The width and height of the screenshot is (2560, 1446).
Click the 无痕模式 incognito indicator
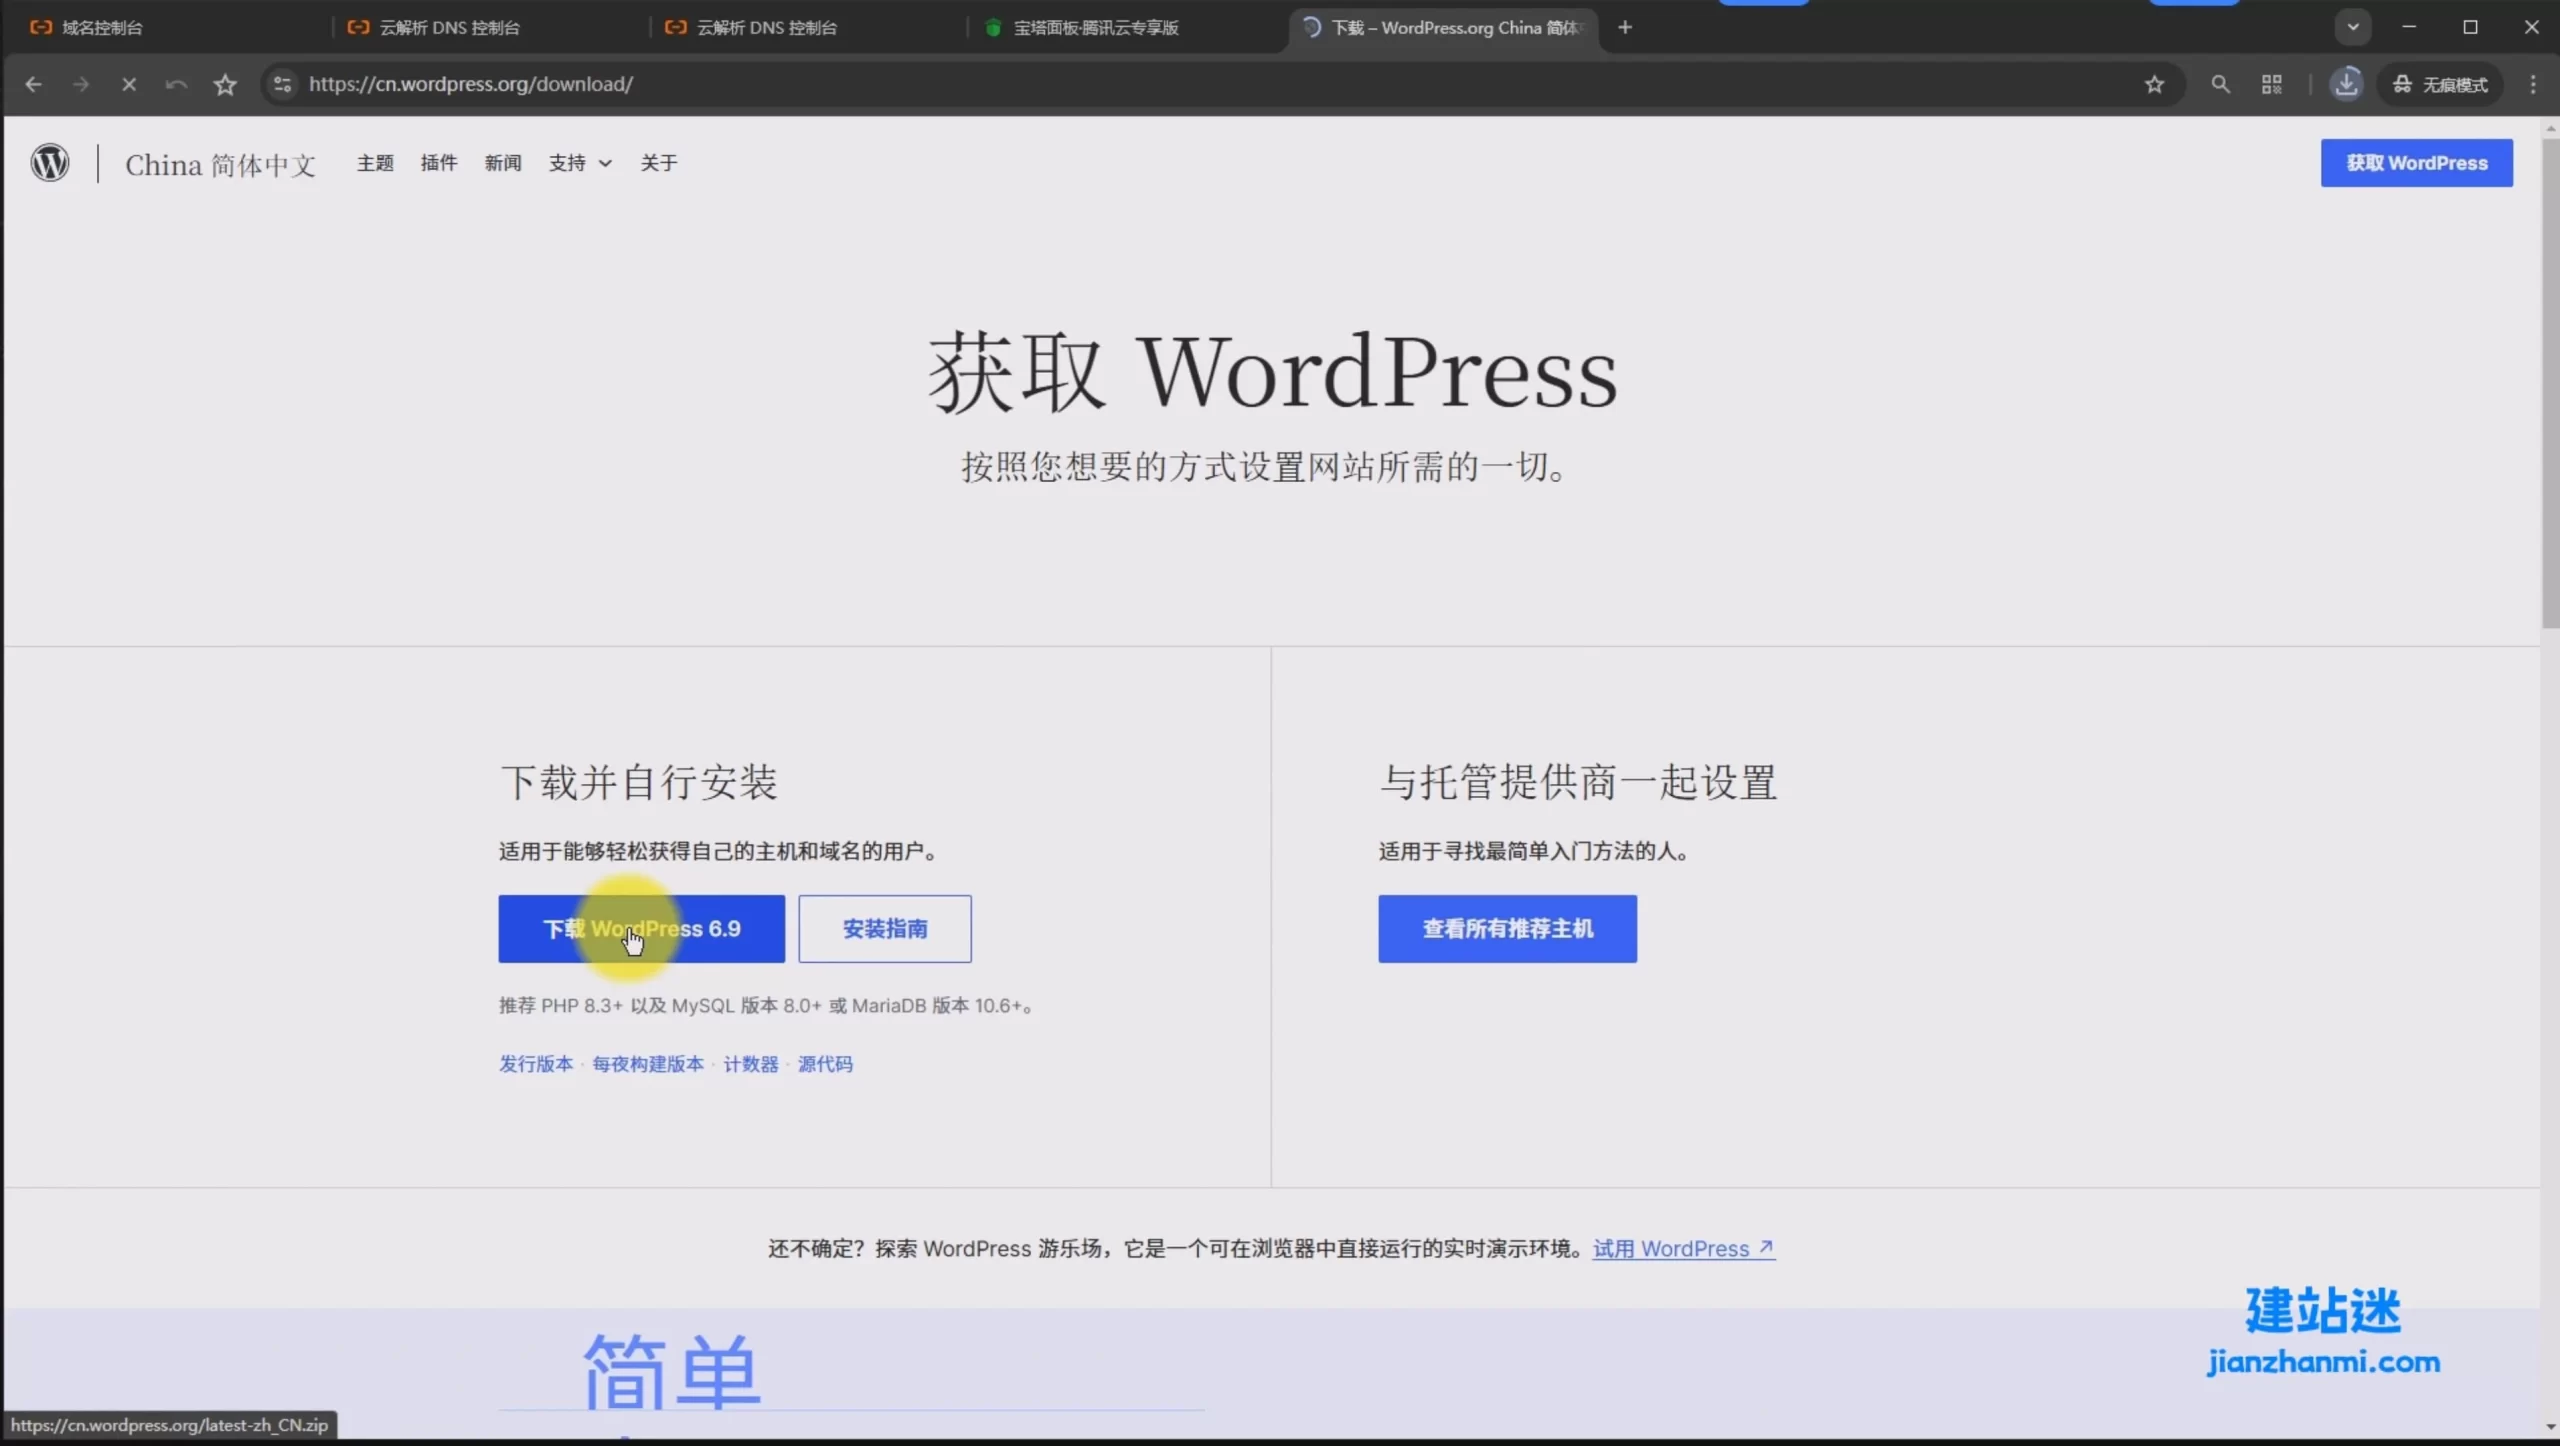point(2440,85)
